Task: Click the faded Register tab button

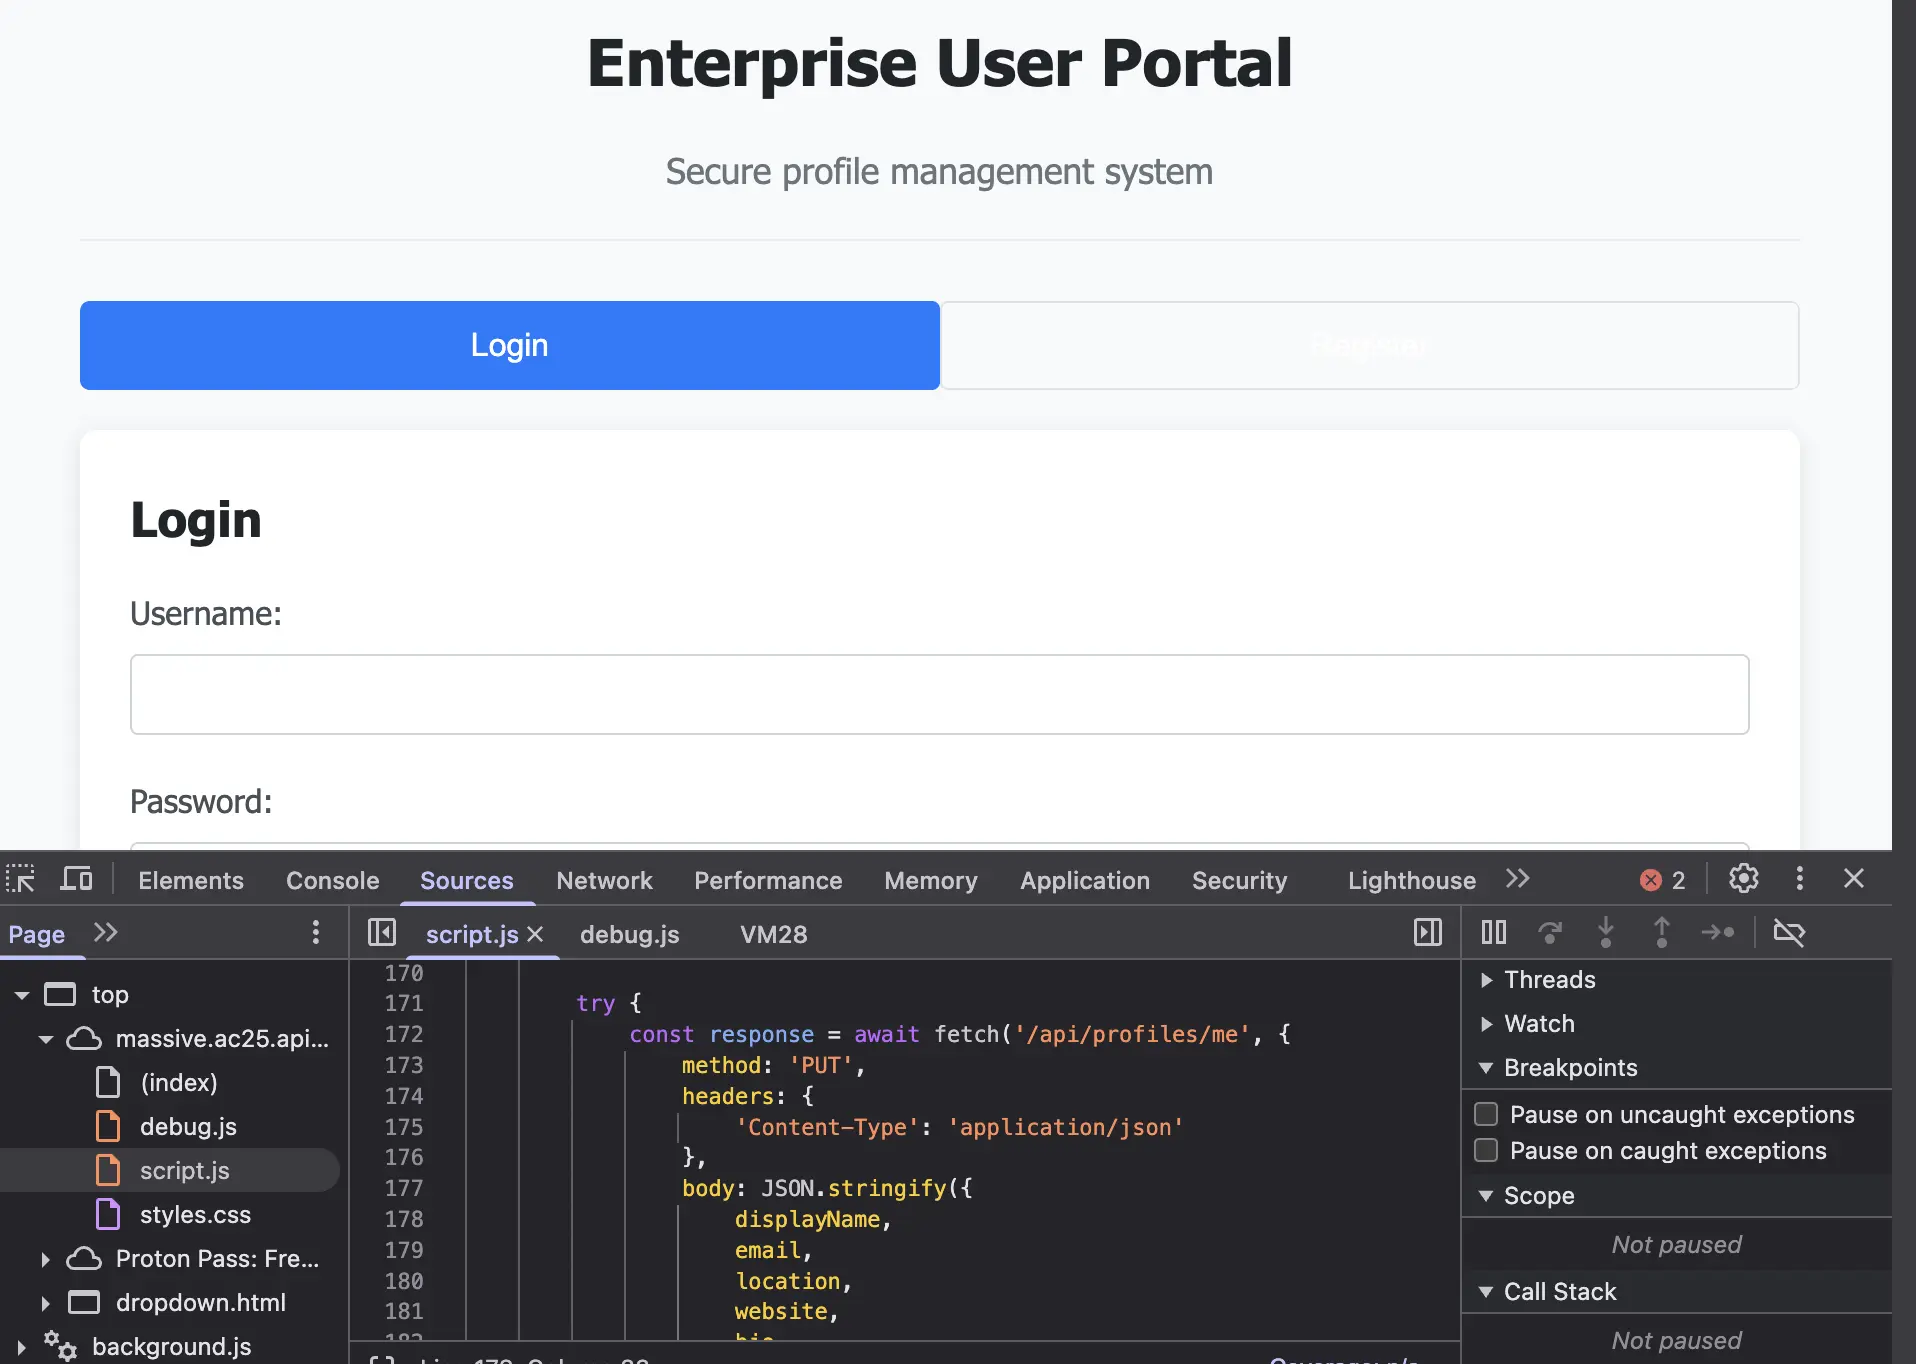Action: pyautogui.click(x=1370, y=345)
